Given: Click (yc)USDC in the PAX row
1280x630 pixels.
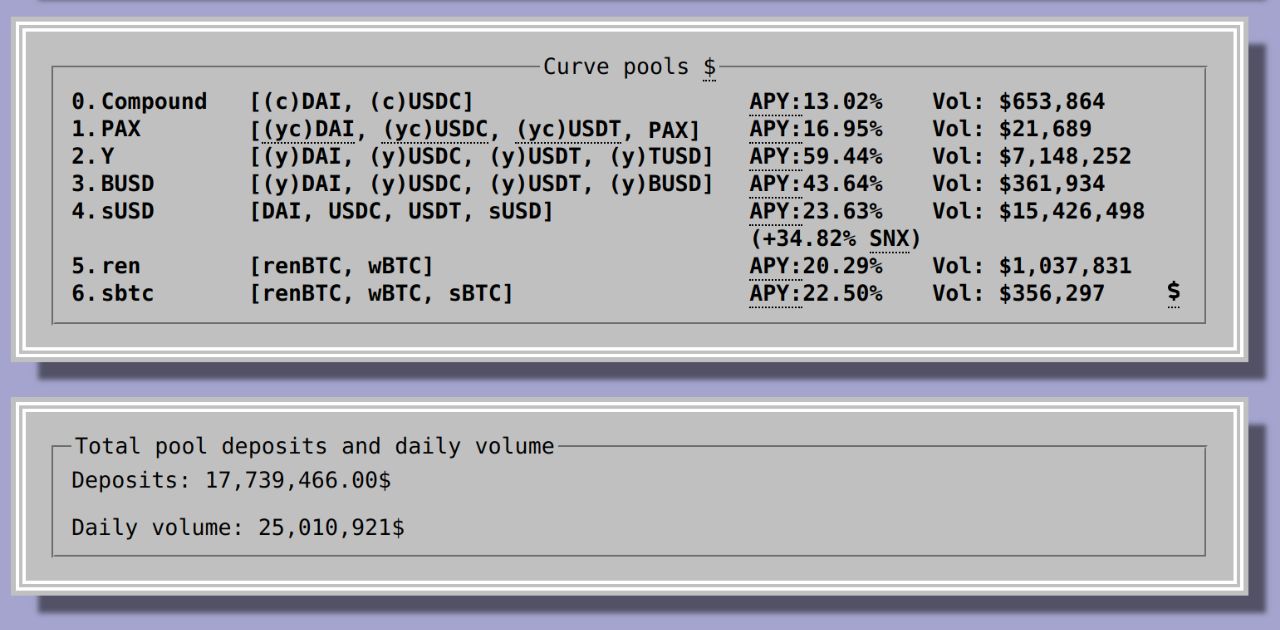Looking at the screenshot, I should point(435,130).
